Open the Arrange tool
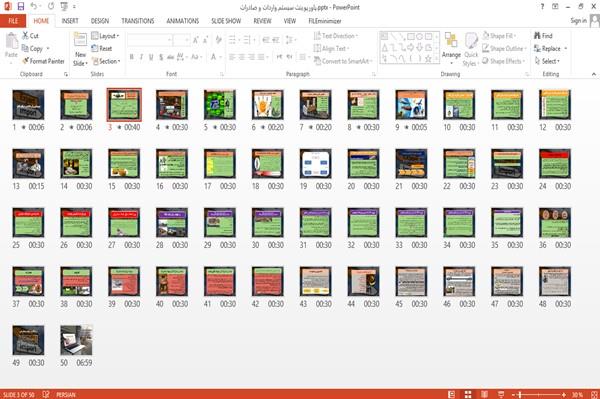Screen dimensions: 600x399 [x=451, y=48]
